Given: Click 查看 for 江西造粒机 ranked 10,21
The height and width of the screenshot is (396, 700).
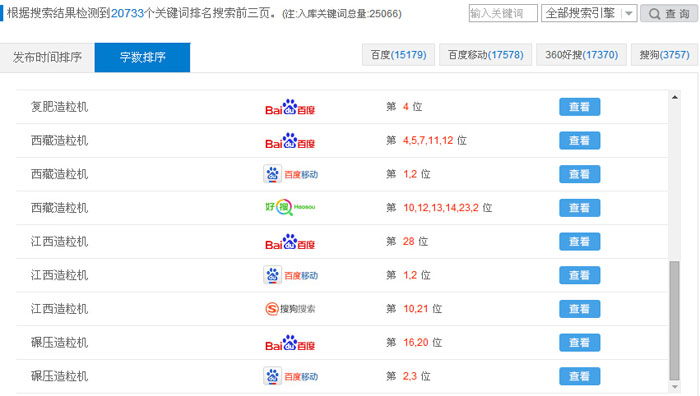Looking at the screenshot, I should [579, 308].
